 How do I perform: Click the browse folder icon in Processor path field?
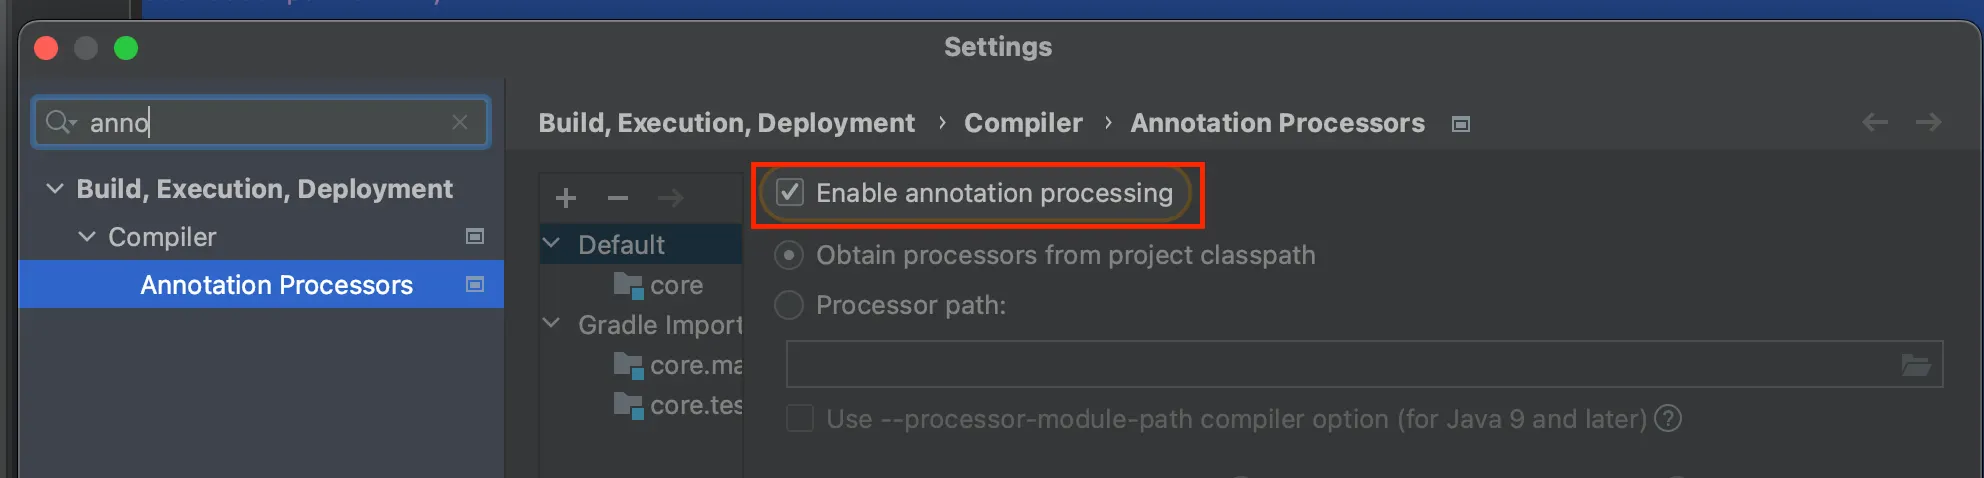coord(1915,365)
